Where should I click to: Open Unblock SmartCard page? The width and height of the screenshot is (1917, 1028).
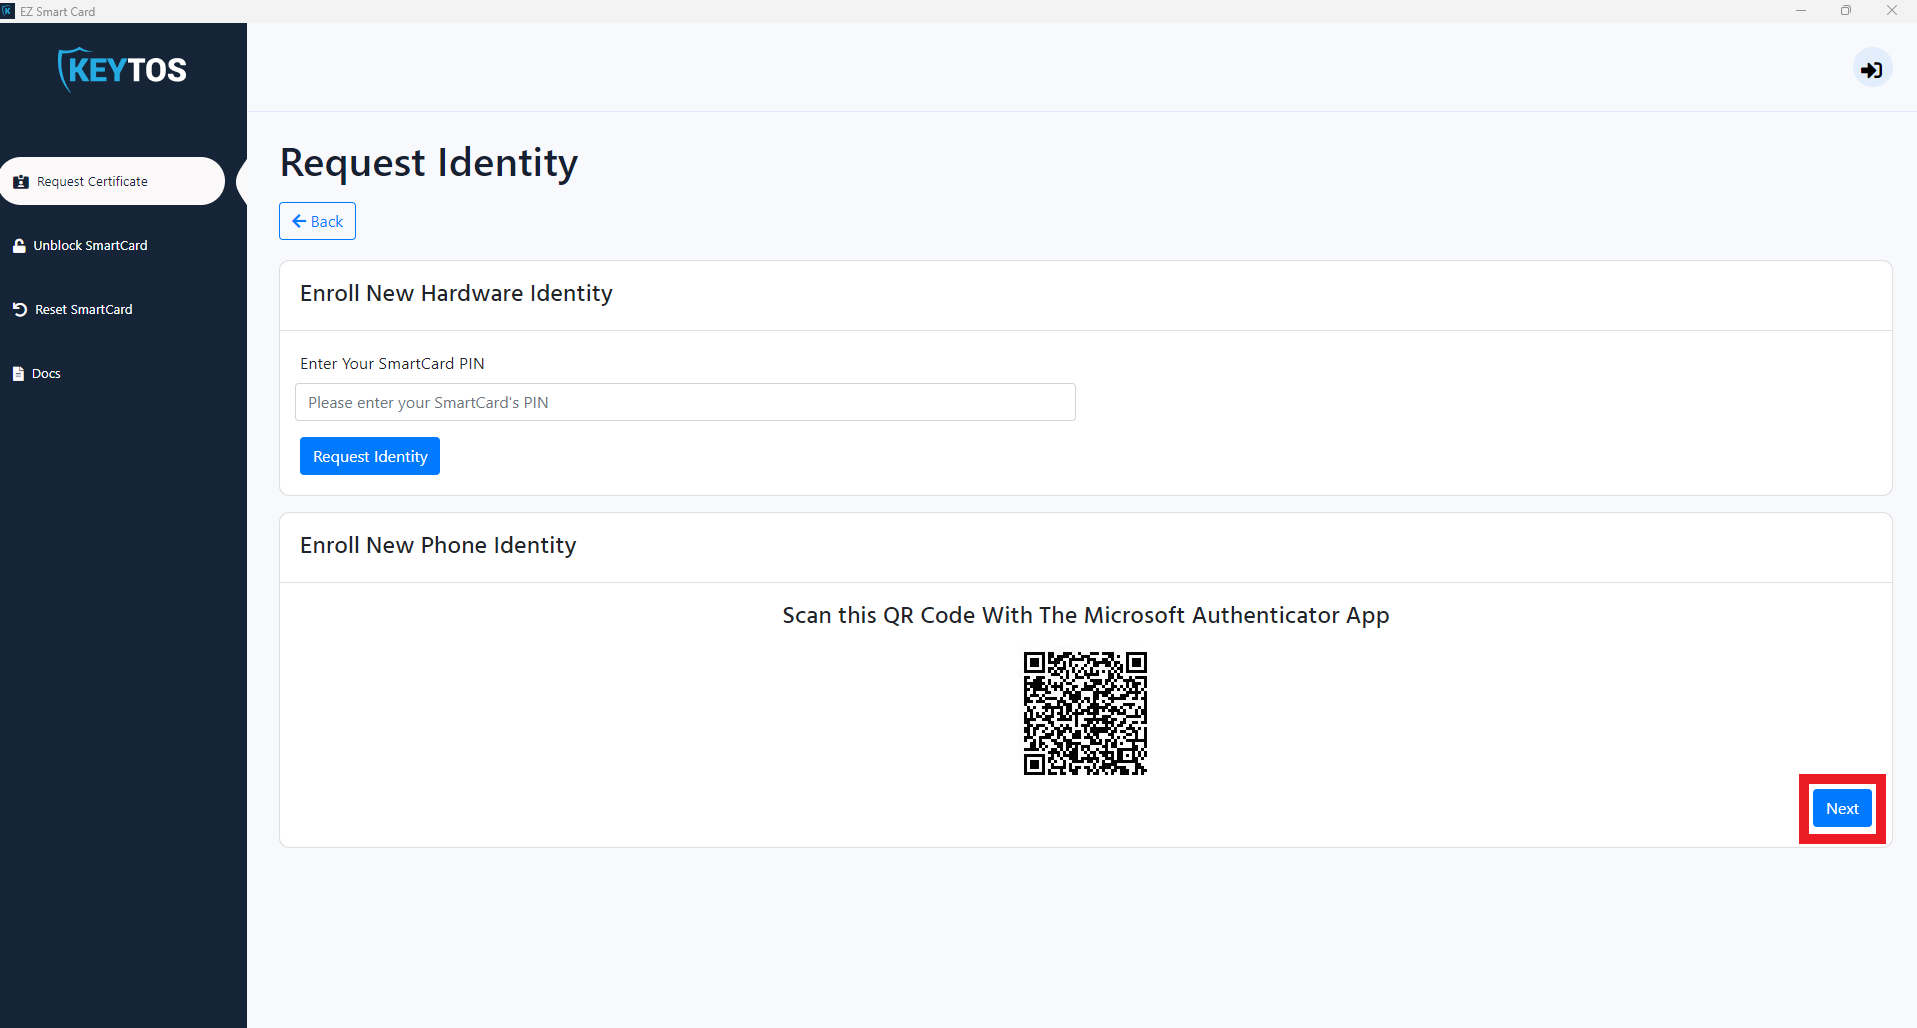(80, 245)
